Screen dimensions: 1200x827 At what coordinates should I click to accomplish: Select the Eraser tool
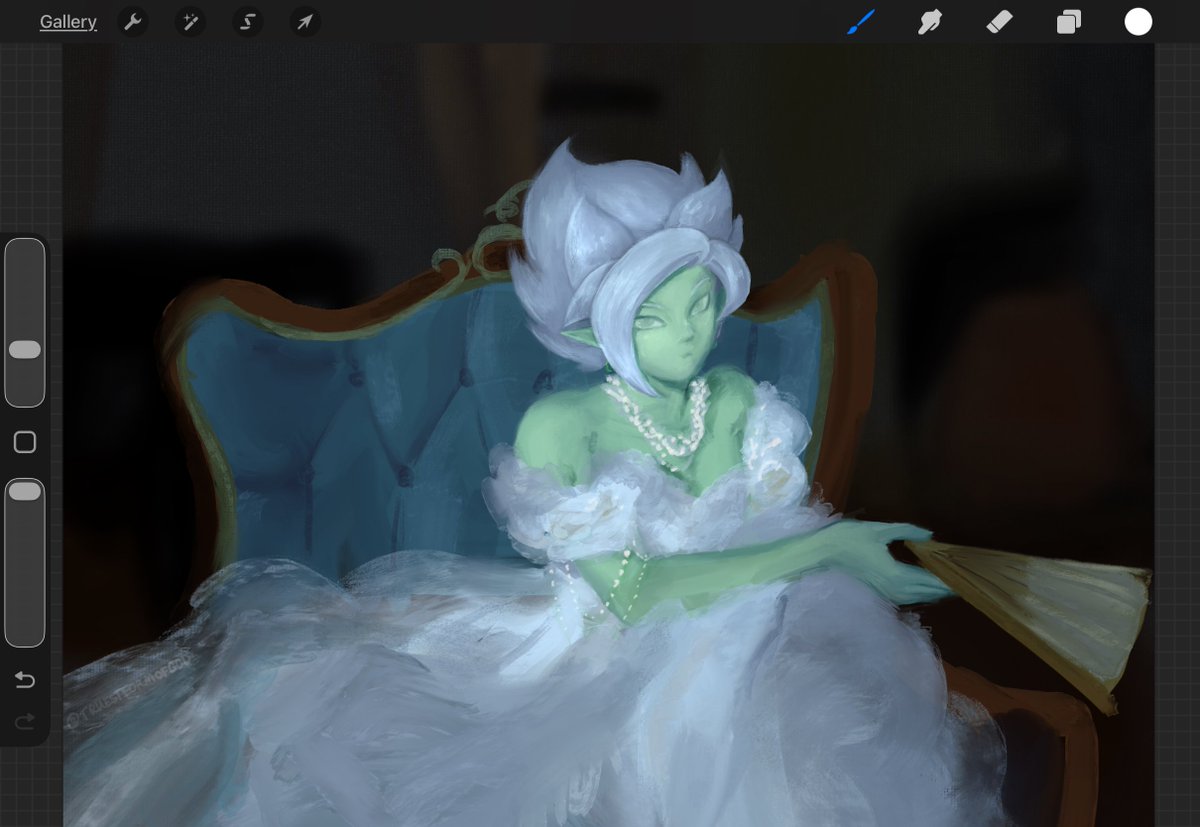point(999,22)
